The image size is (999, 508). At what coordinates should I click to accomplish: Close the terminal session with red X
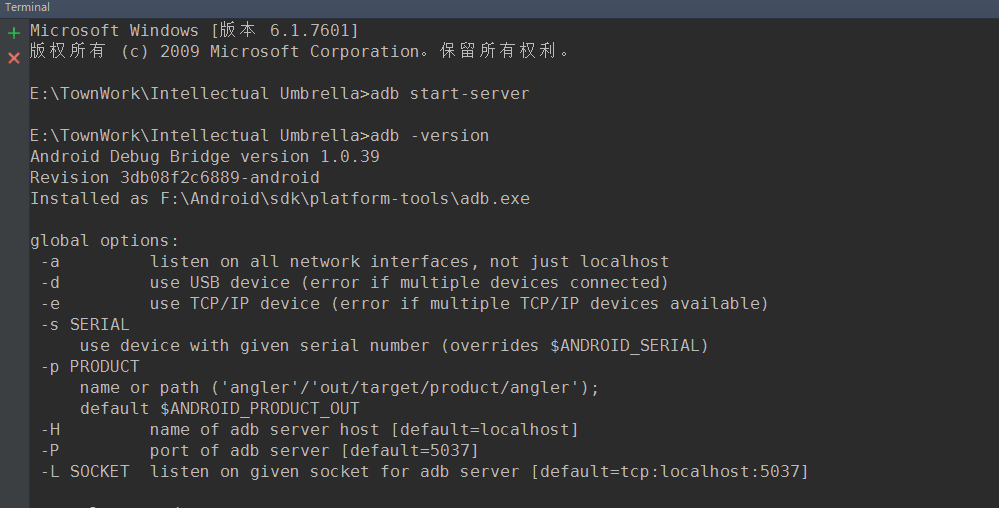pos(14,58)
